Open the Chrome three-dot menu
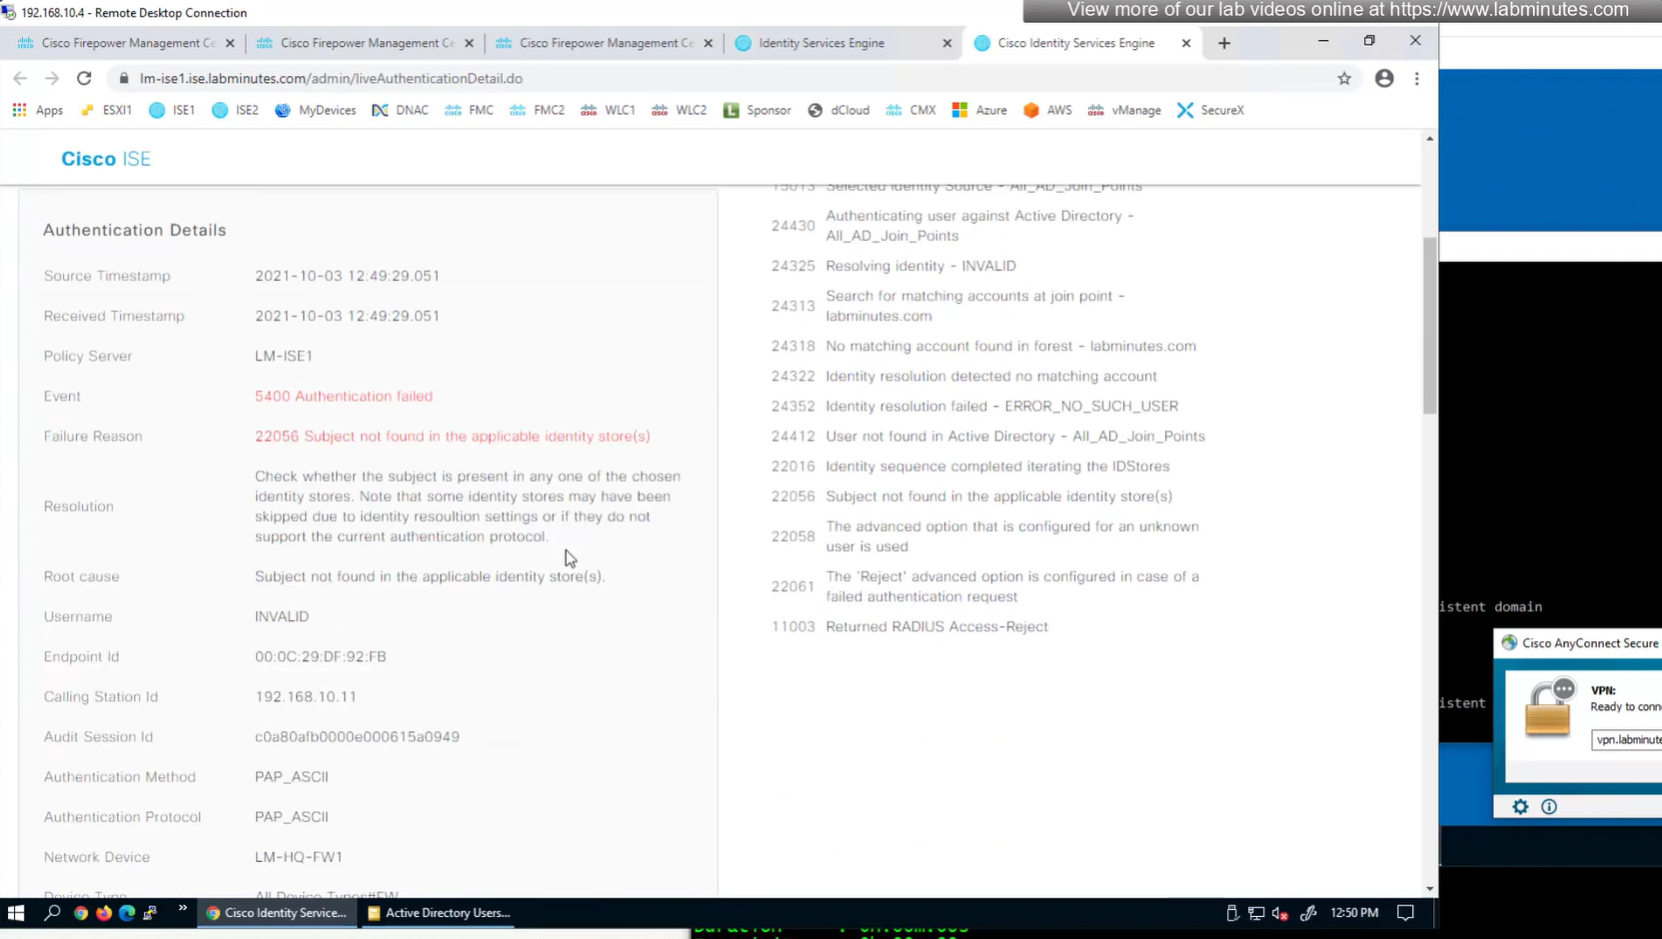Image resolution: width=1662 pixels, height=939 pixels. pyautogui.click(x=1417, y=78)
